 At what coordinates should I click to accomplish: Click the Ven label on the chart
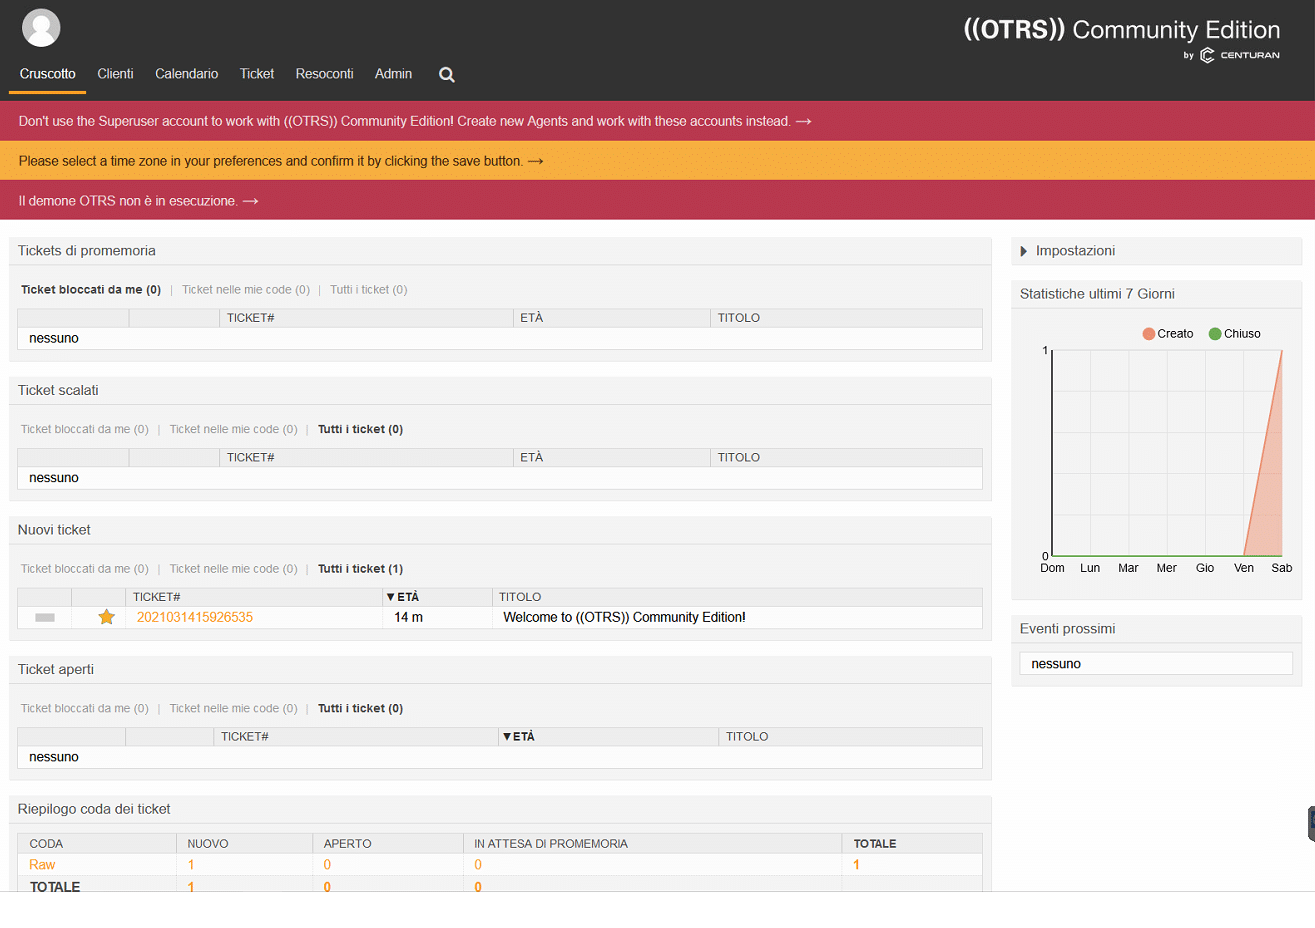coord(1244,568)
